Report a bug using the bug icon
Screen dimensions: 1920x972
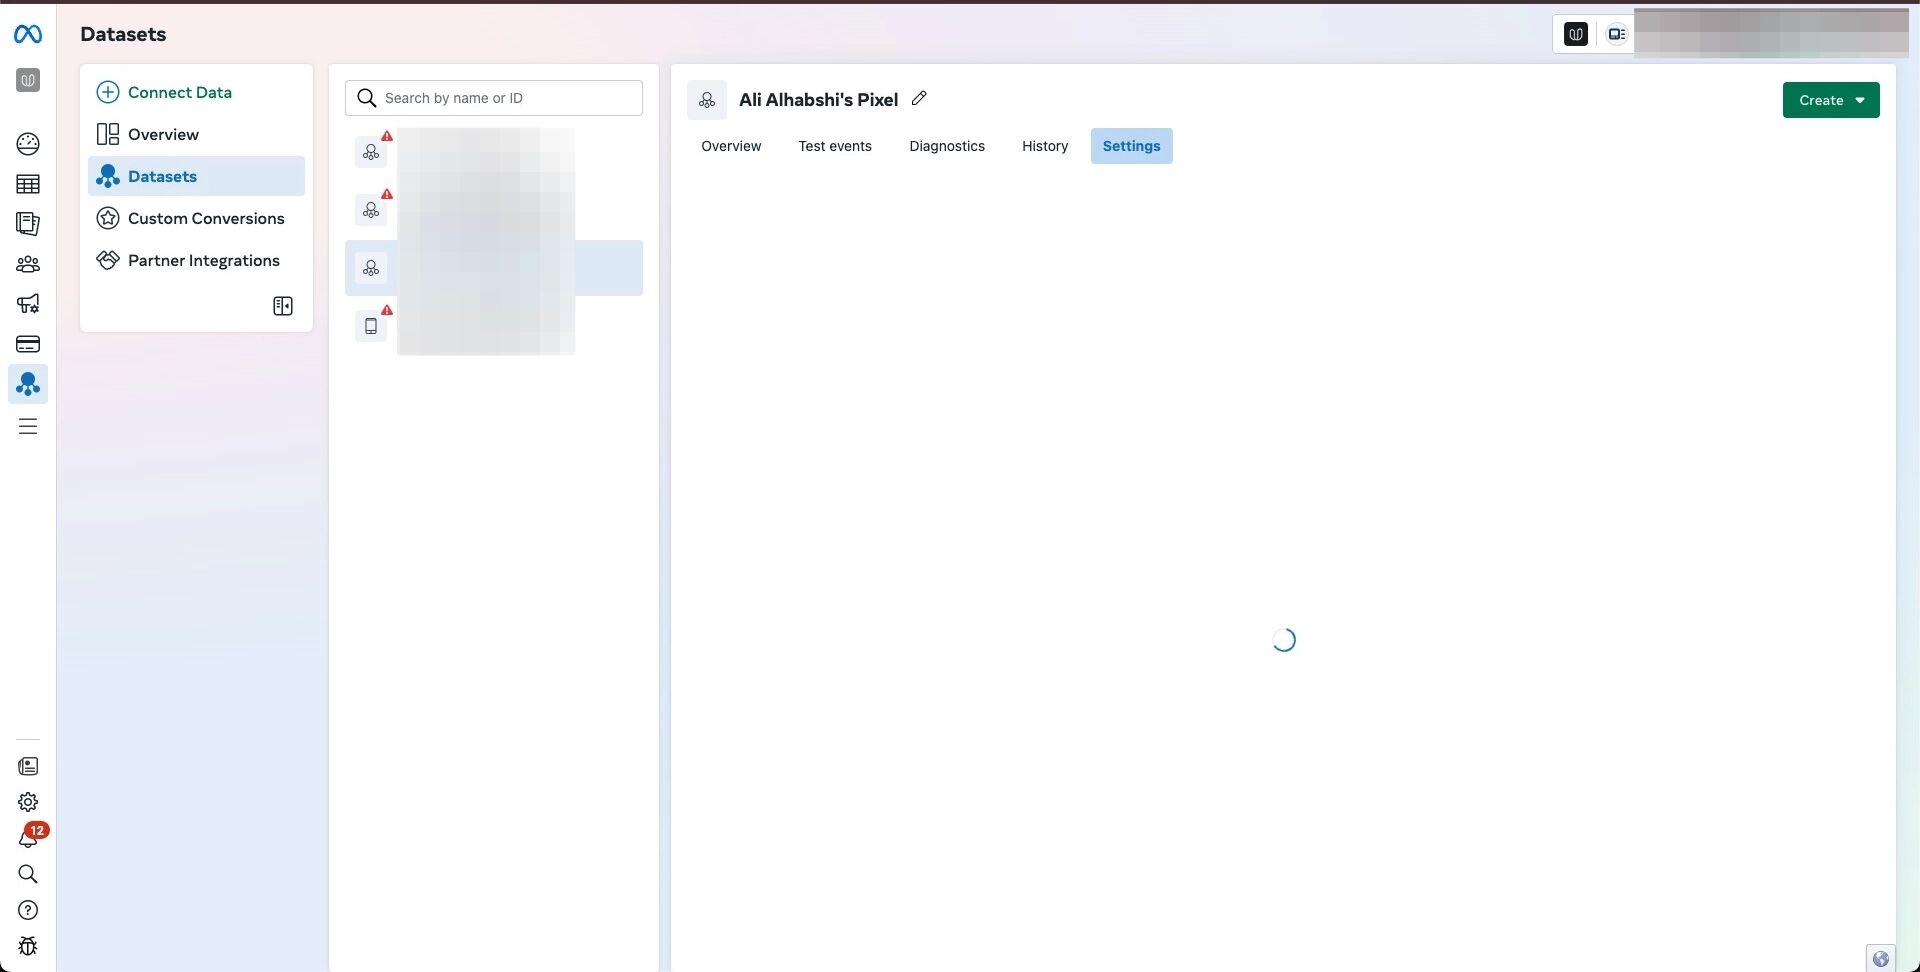click(x=28, y=946)
